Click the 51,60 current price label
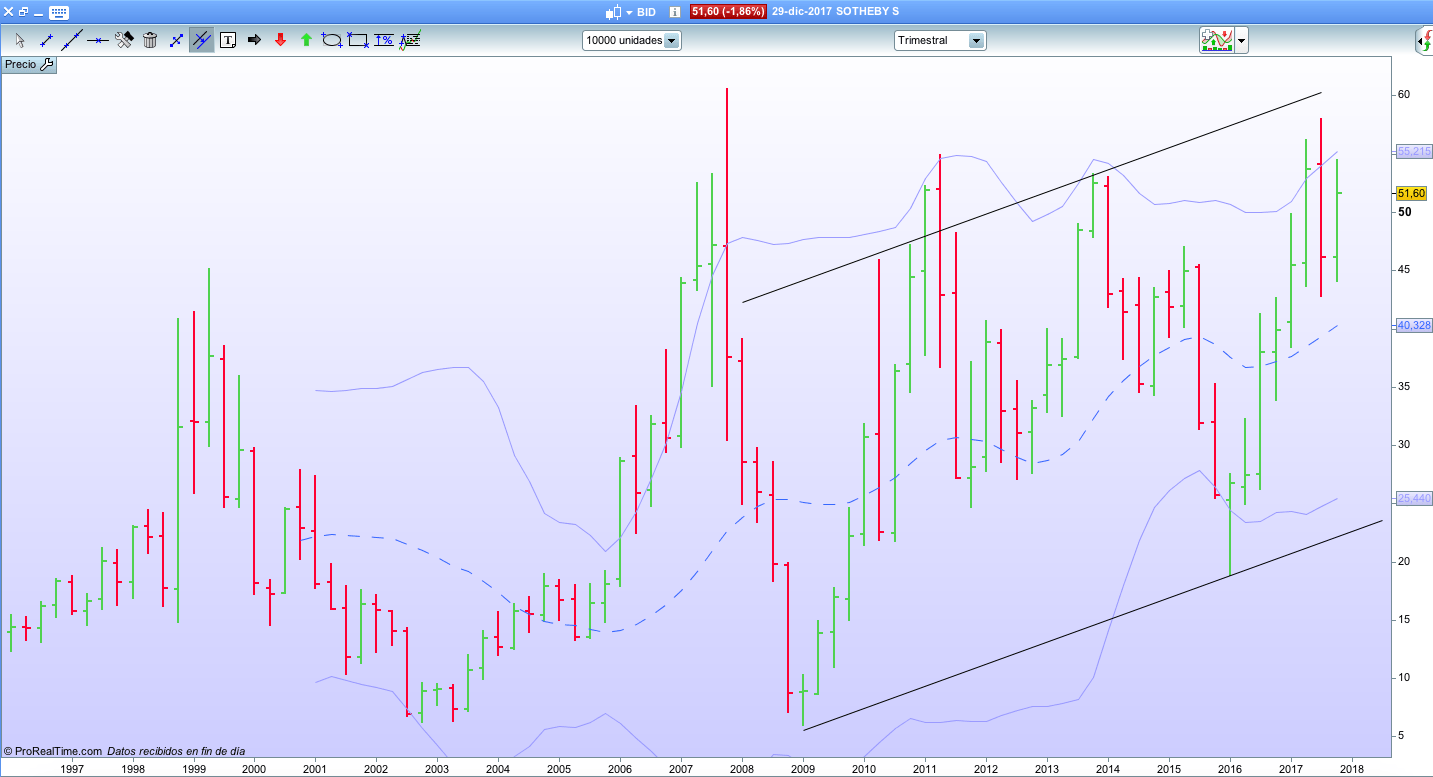Viewport: 1433px width, 777px height. (x=1410, y=193)
